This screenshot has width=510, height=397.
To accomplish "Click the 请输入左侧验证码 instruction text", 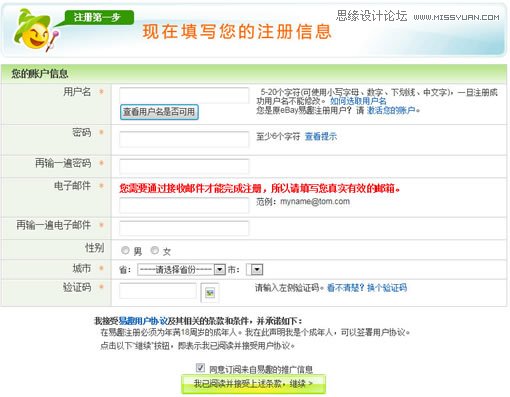I will 288,288.
